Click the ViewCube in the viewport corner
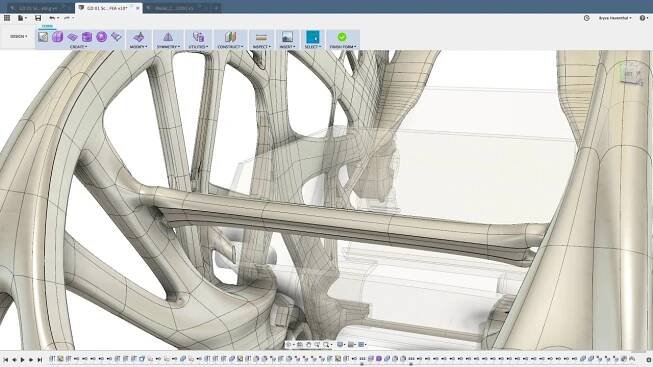Viewport: 653px width, 367px height. pyautogui.click(x=631, y=74)
